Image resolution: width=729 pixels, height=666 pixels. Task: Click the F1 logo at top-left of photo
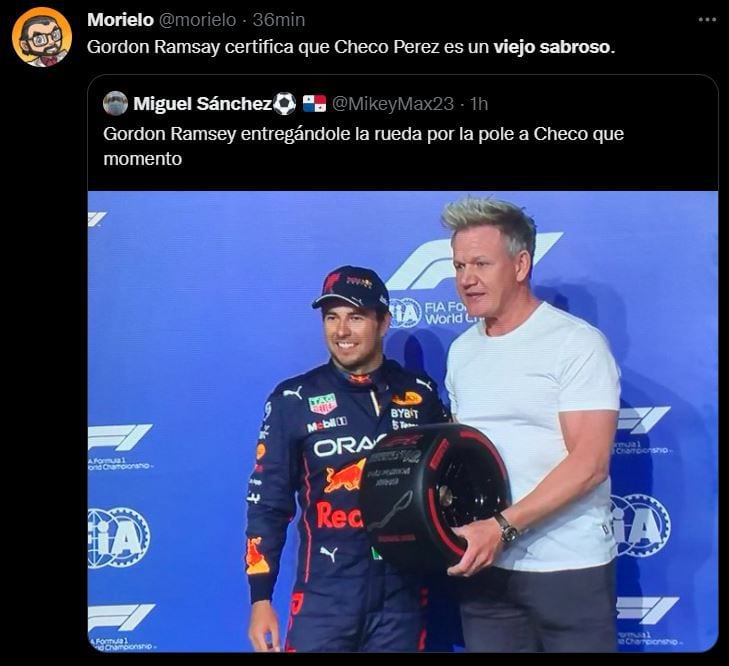(x=97, y=219)
